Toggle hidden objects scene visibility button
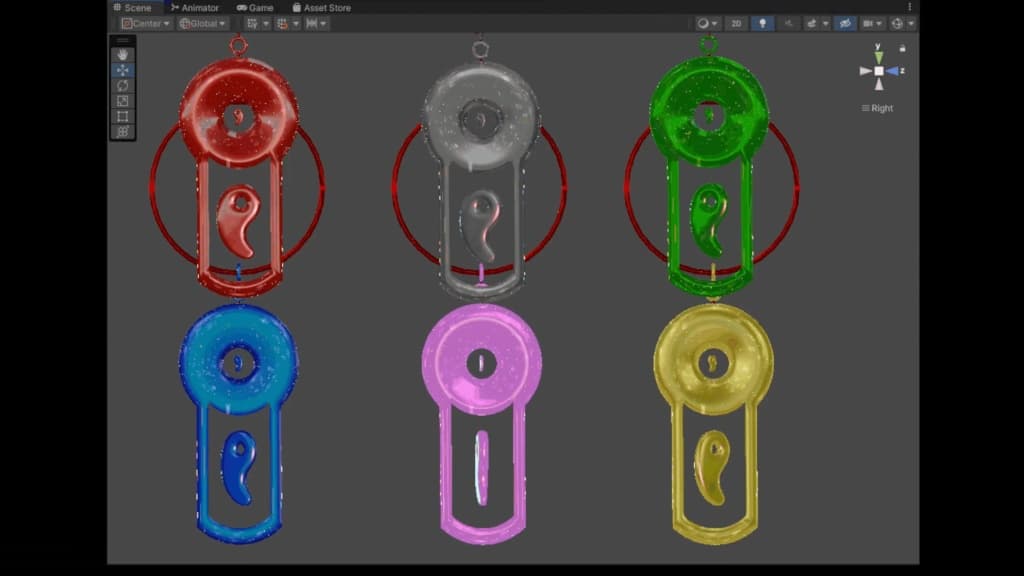The width and height of the screenshot is (1024, 576). pos(845,23)
